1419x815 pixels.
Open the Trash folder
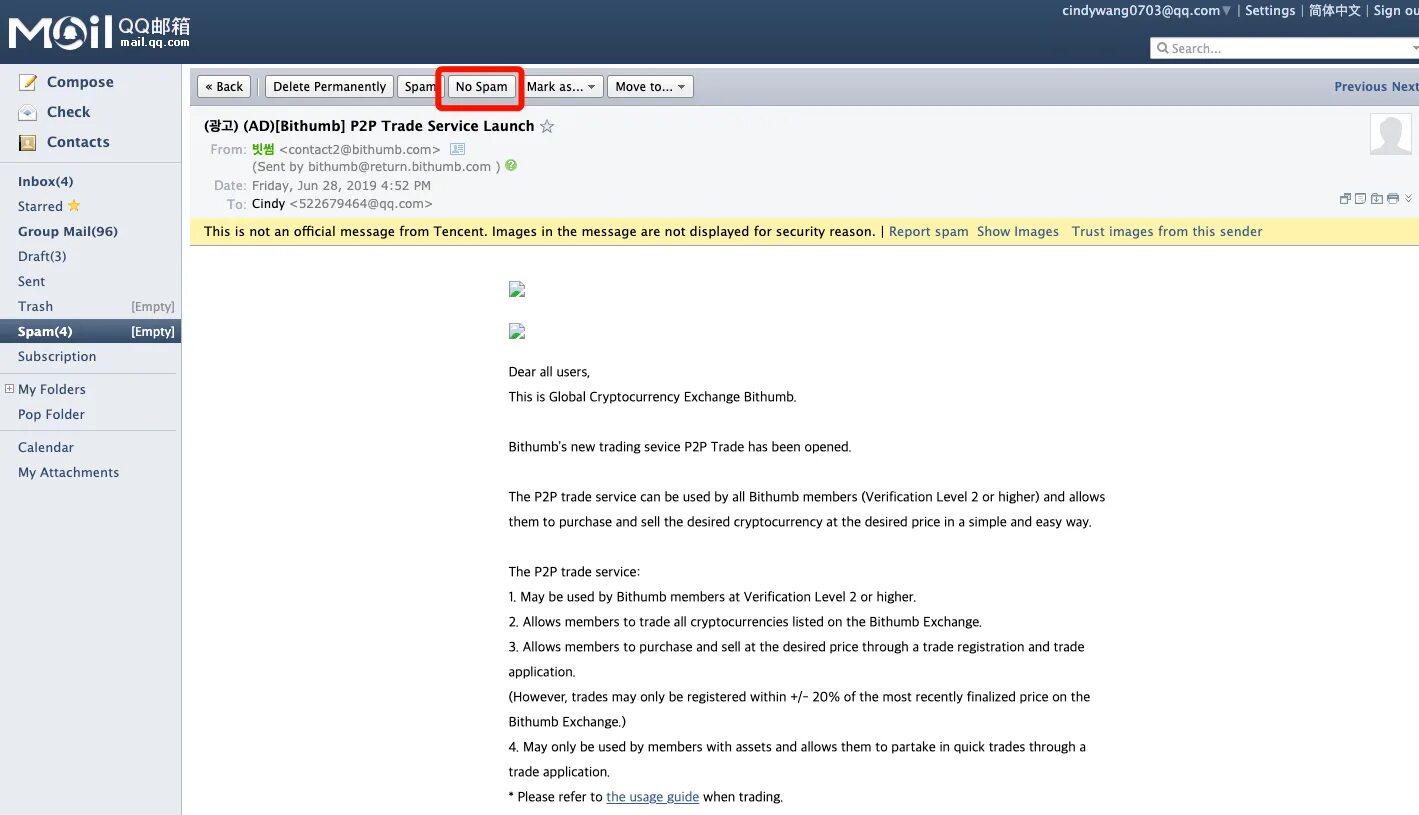click(35, 306)
